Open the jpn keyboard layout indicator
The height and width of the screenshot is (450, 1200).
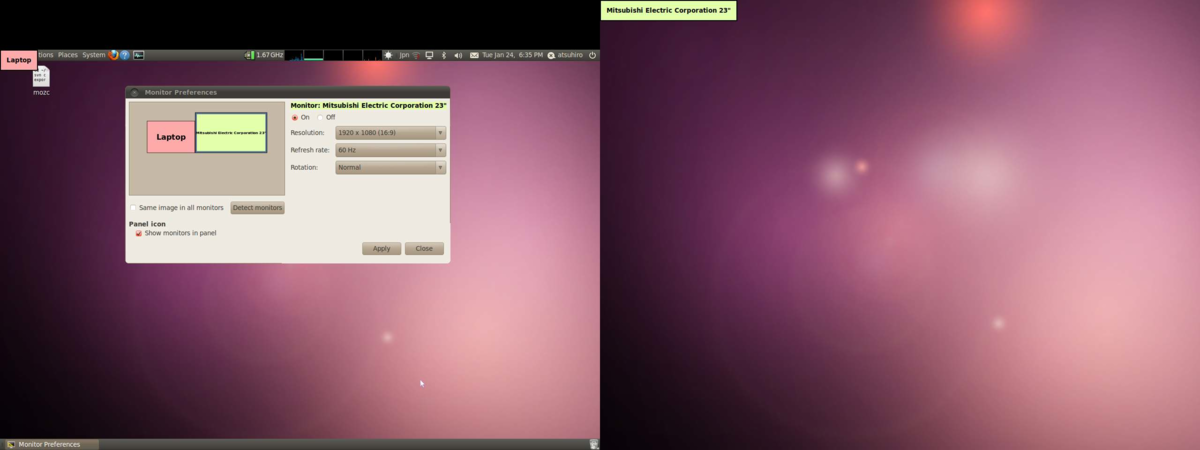[404, 55]
